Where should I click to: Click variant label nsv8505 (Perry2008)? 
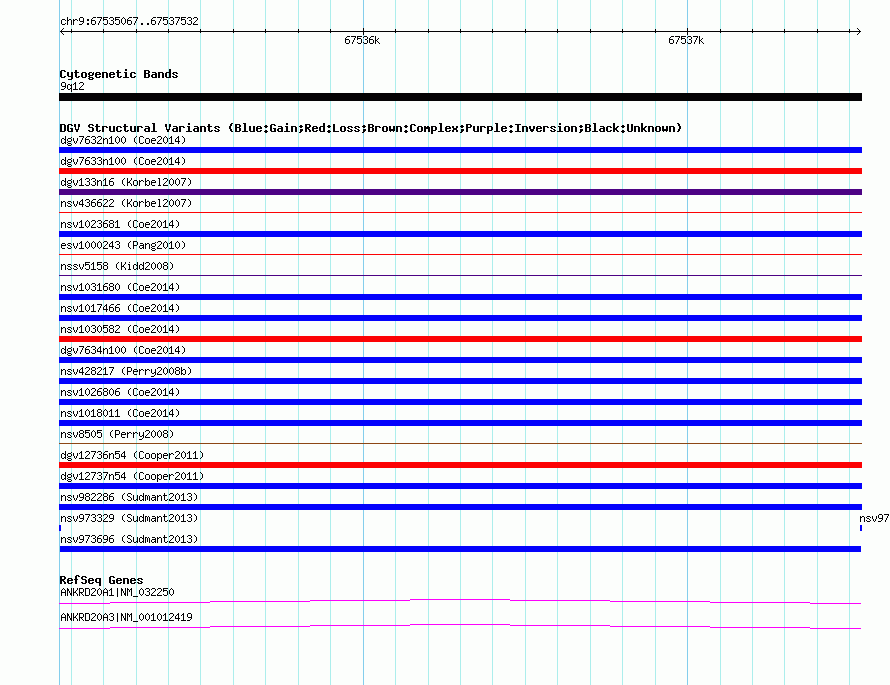click(x=117, y=434)
